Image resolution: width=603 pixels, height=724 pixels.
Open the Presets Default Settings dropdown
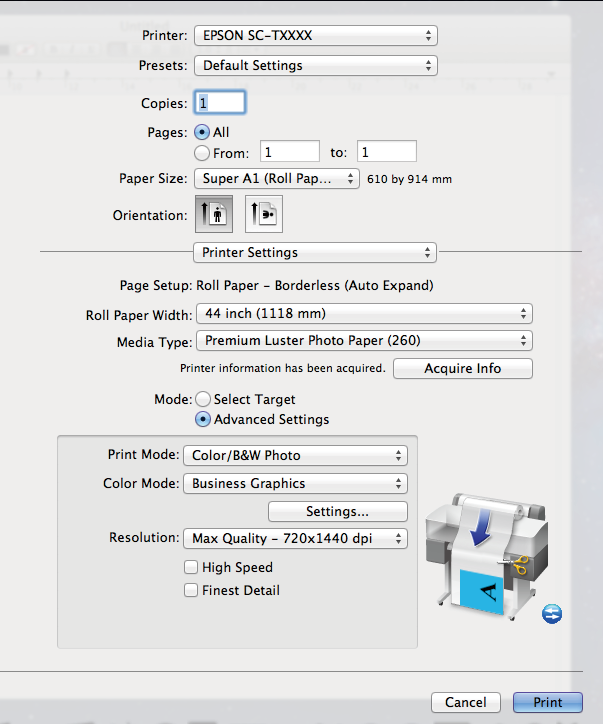(x=316, y=65)
